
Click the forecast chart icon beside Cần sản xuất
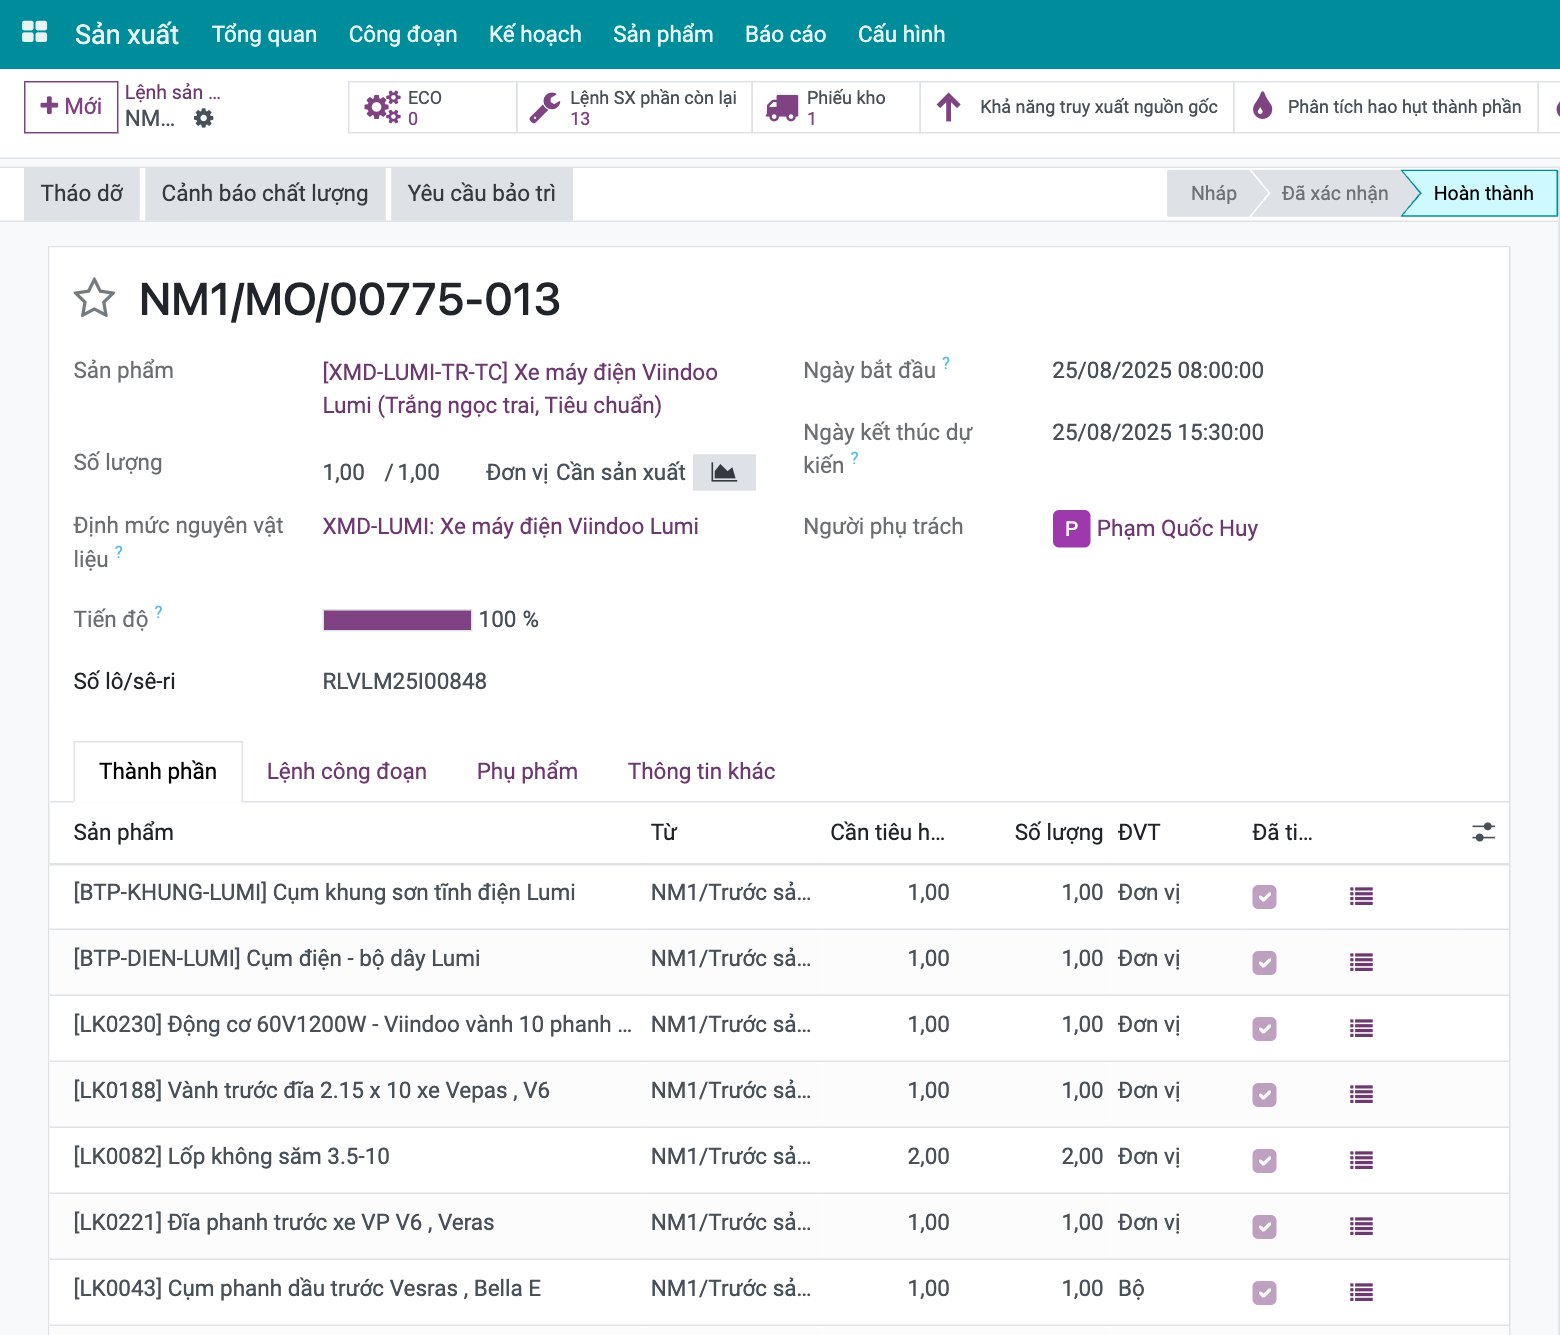[x=724, y=472]
